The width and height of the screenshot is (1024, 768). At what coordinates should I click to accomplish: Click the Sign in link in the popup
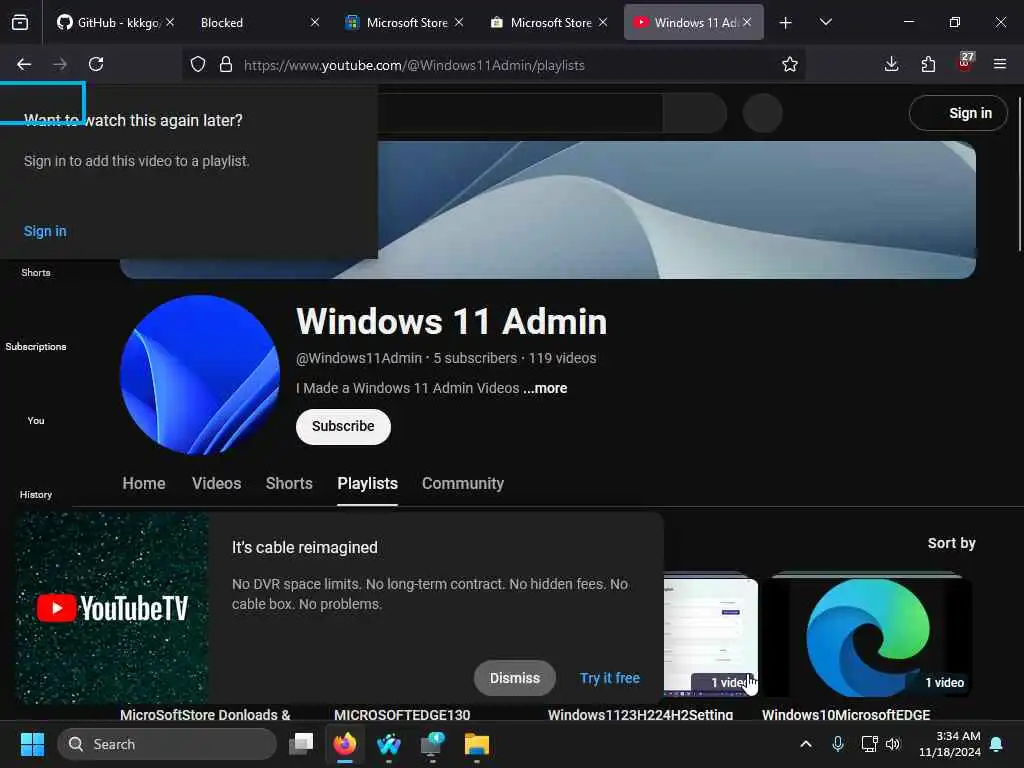pyautogui.click(x=45, y=231)
